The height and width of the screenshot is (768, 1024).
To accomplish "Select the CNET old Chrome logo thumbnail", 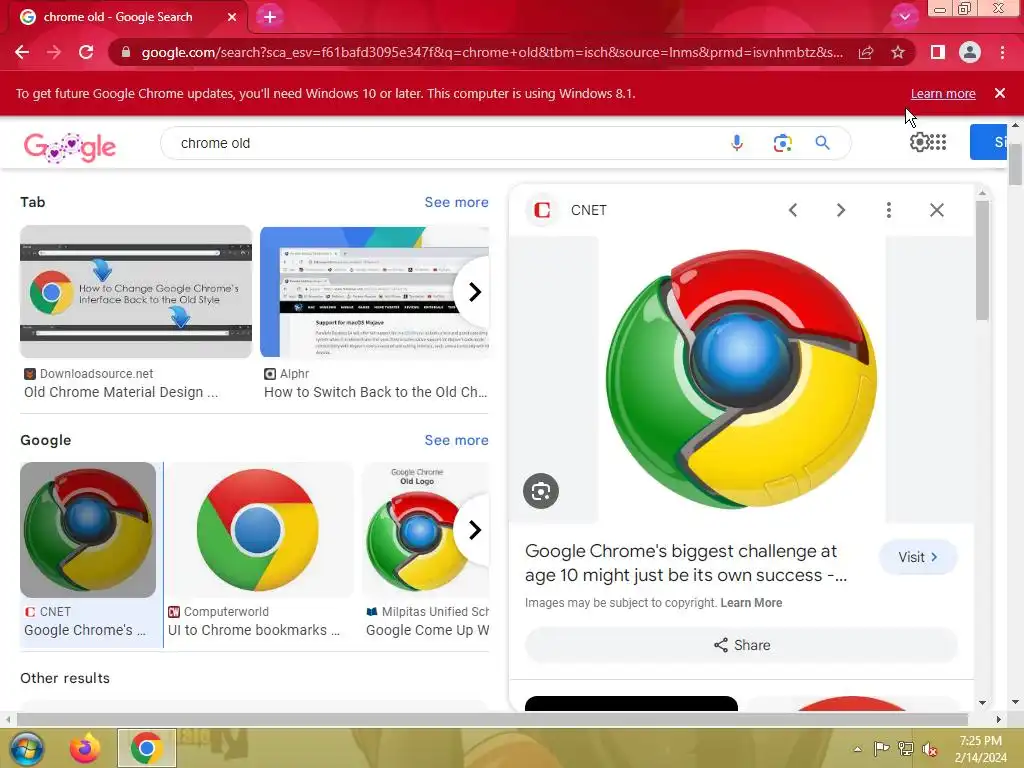I will (88, 530).
